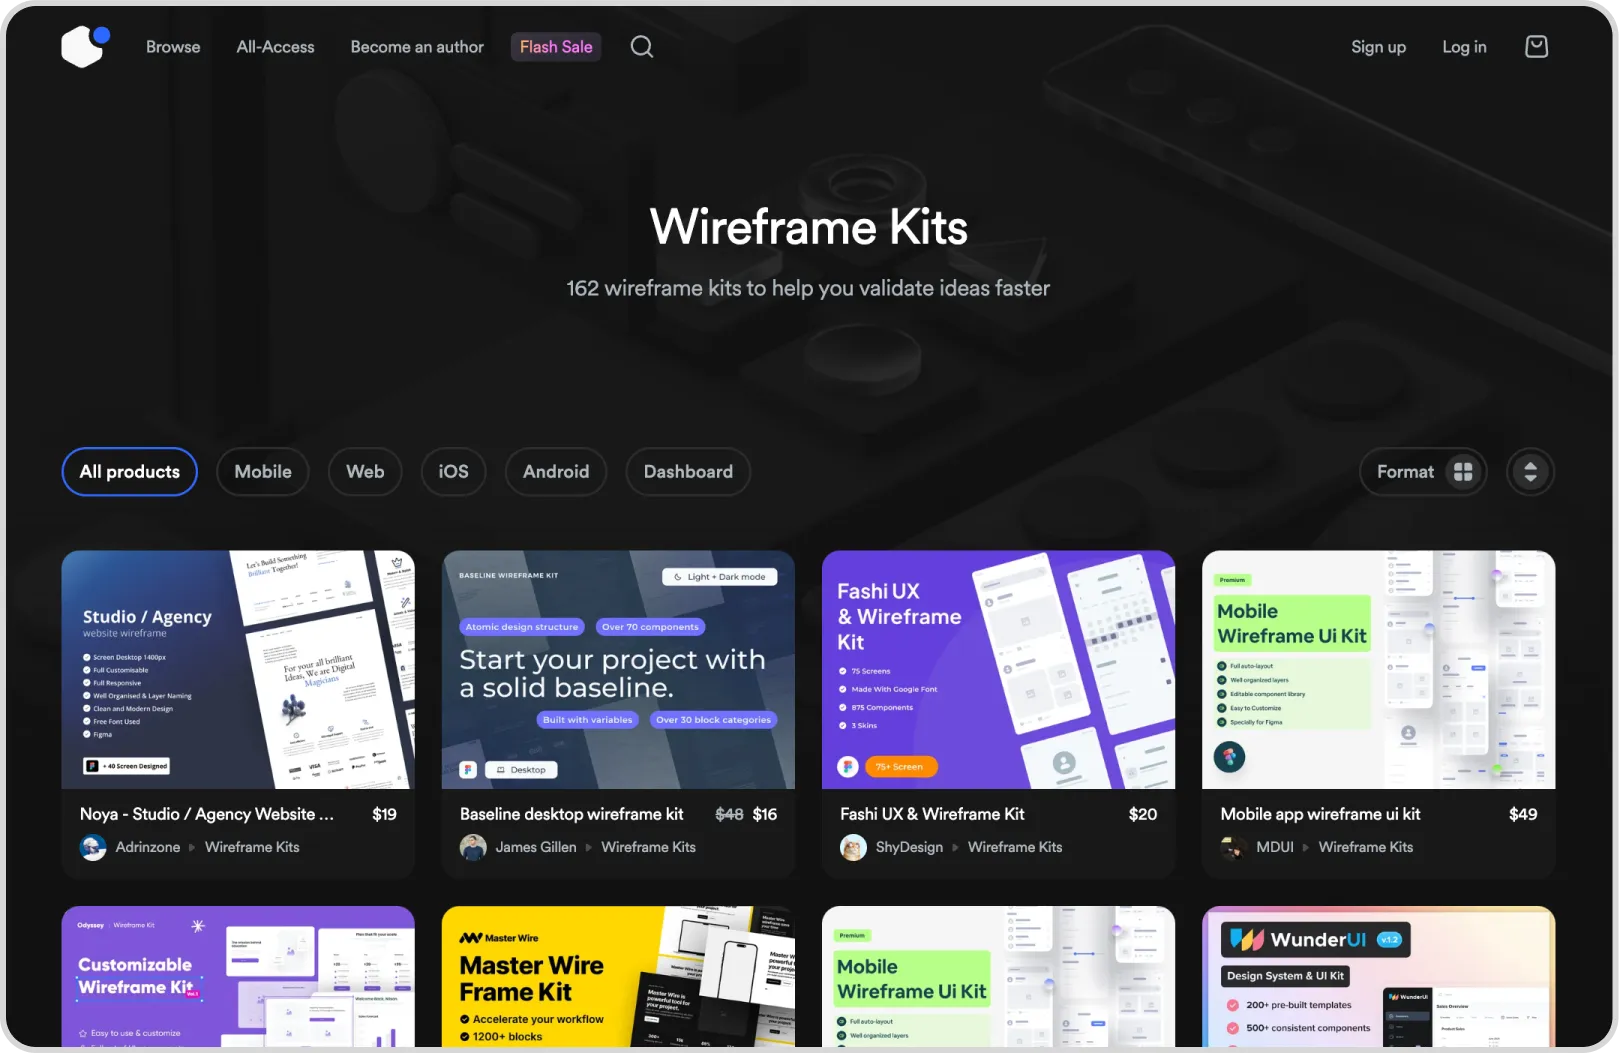The height and width of the screenshot is (1053, 1619).
Task: Click the Fashi UX & Wireframe Kit title
Action: pos(932,814)
